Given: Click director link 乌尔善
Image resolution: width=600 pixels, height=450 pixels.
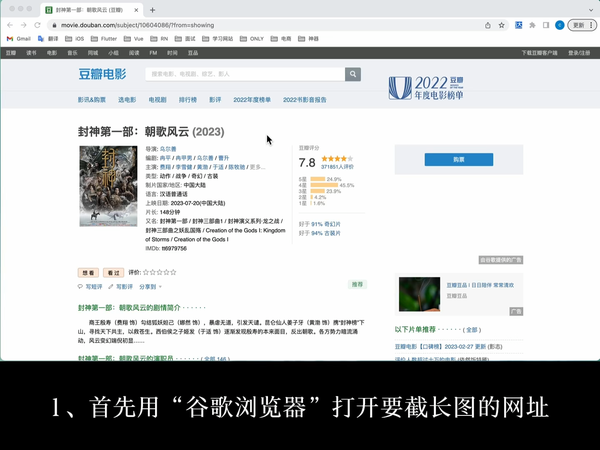Looking at the screenshot, I should 168,149.
